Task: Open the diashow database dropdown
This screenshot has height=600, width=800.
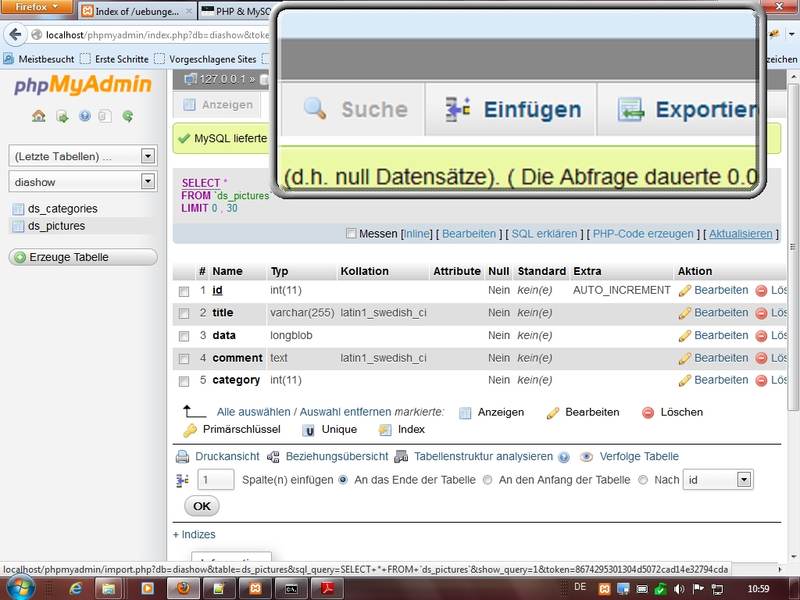Action: (83, 182)
